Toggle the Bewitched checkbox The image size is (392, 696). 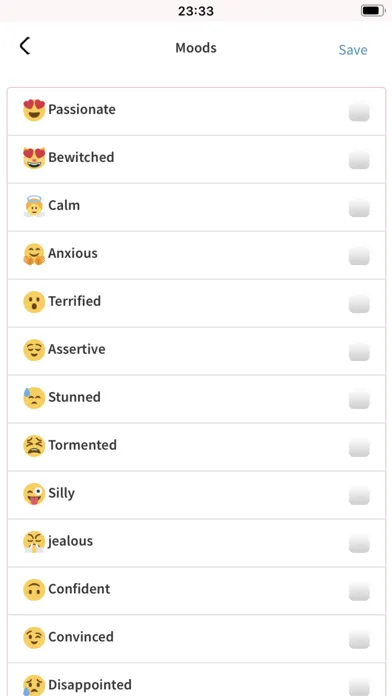coord(359,159)
